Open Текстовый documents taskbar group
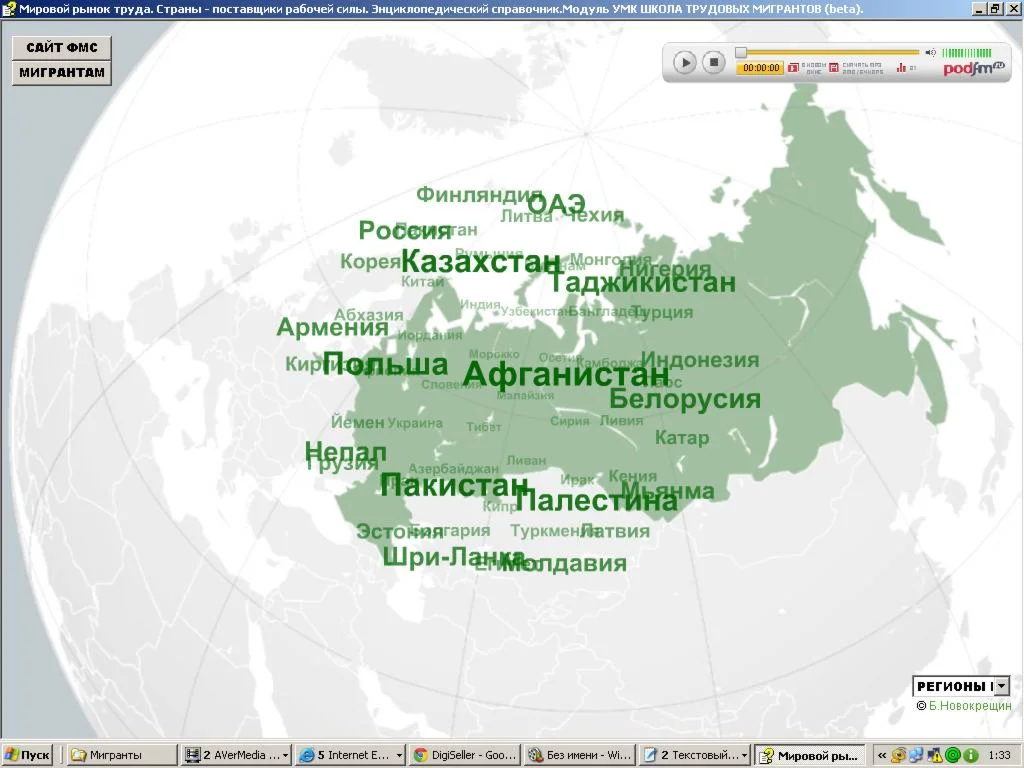 pyautogui.click(x=694, y=755)
